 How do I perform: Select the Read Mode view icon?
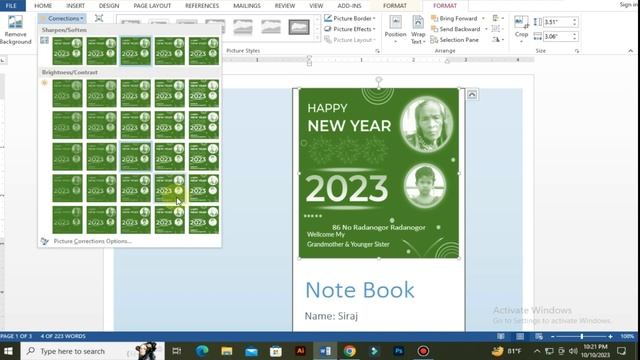click(501, 336)
